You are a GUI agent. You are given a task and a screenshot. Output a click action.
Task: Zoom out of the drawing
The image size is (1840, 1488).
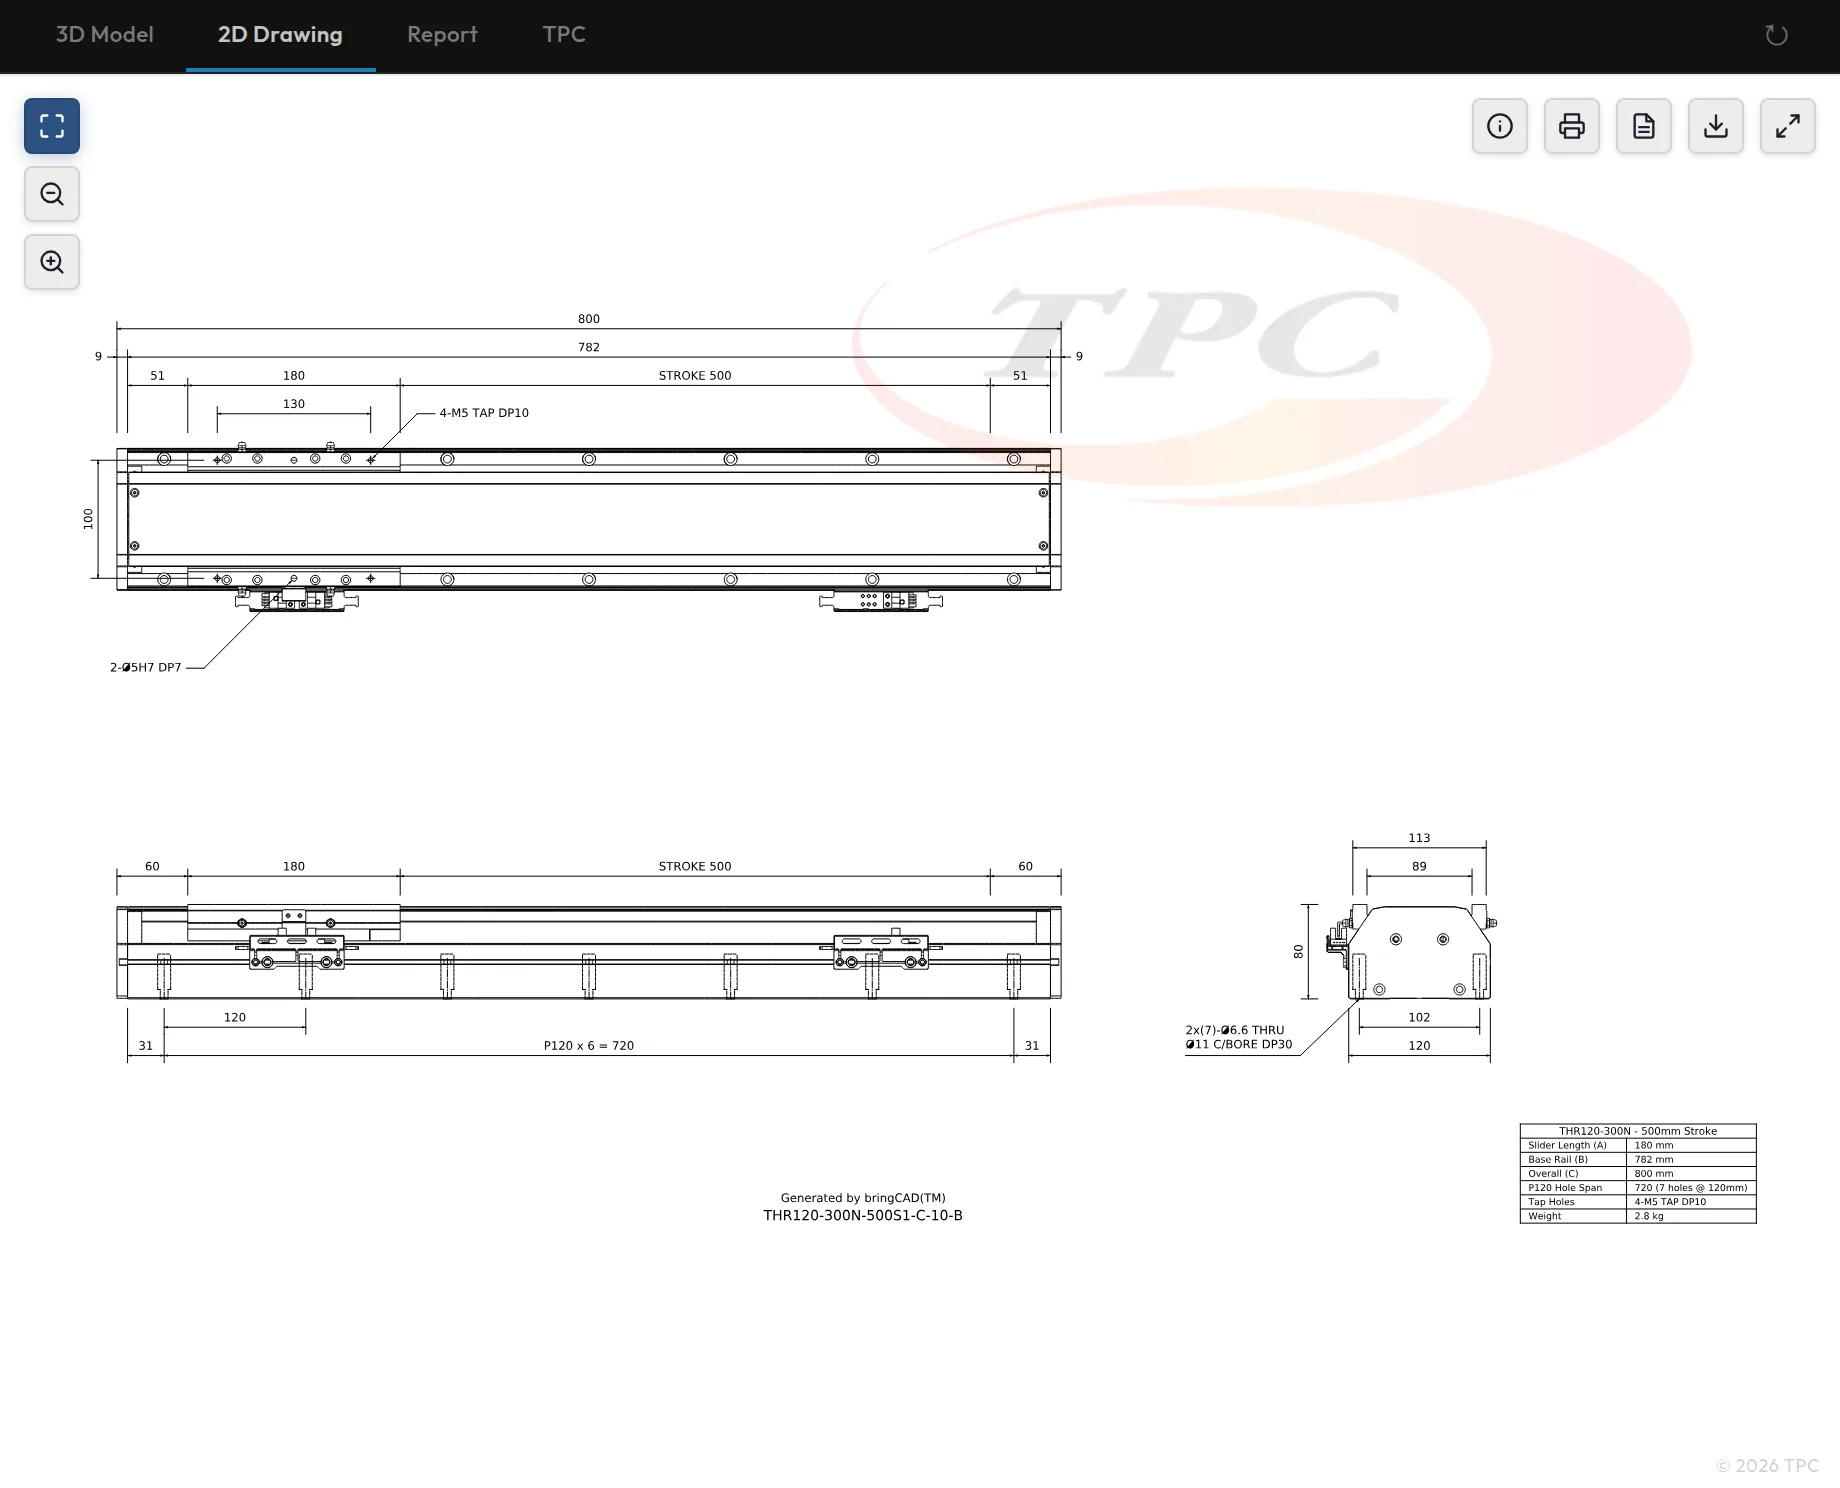pyautogui.click(x=52, y=194)
